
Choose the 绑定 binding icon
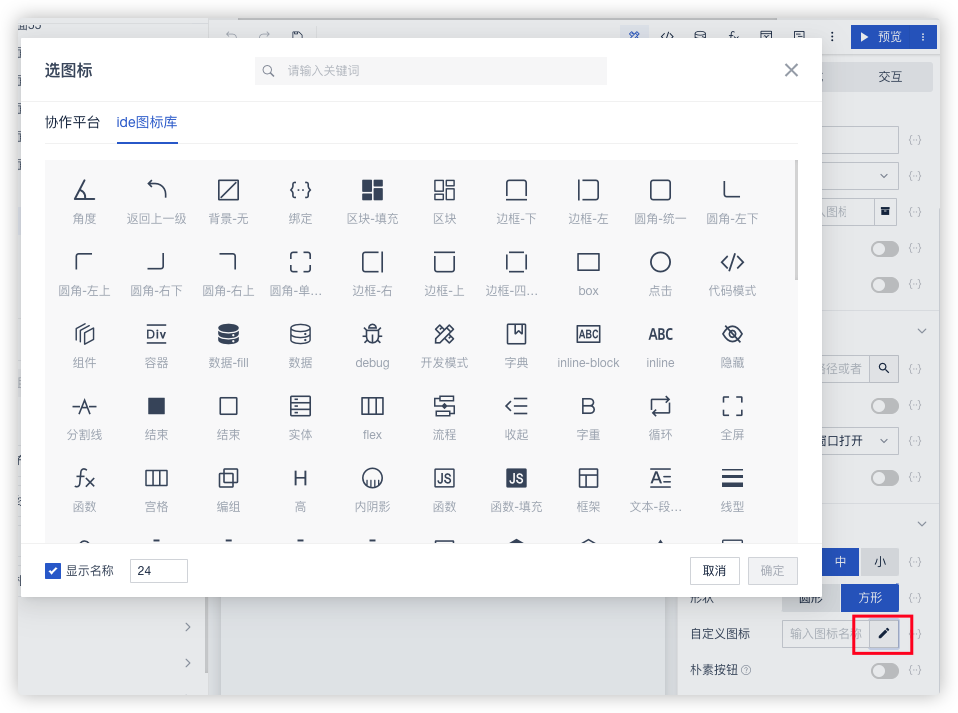(x=300, y=190)
